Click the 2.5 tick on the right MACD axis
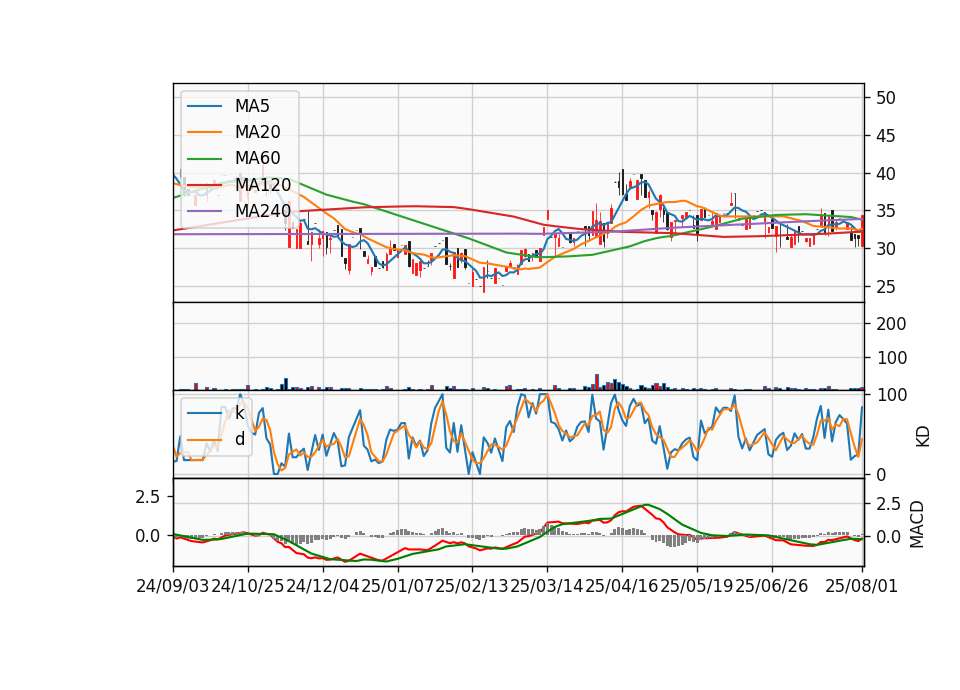The height and width of the screenshot is (690, 960). point(888,504)
